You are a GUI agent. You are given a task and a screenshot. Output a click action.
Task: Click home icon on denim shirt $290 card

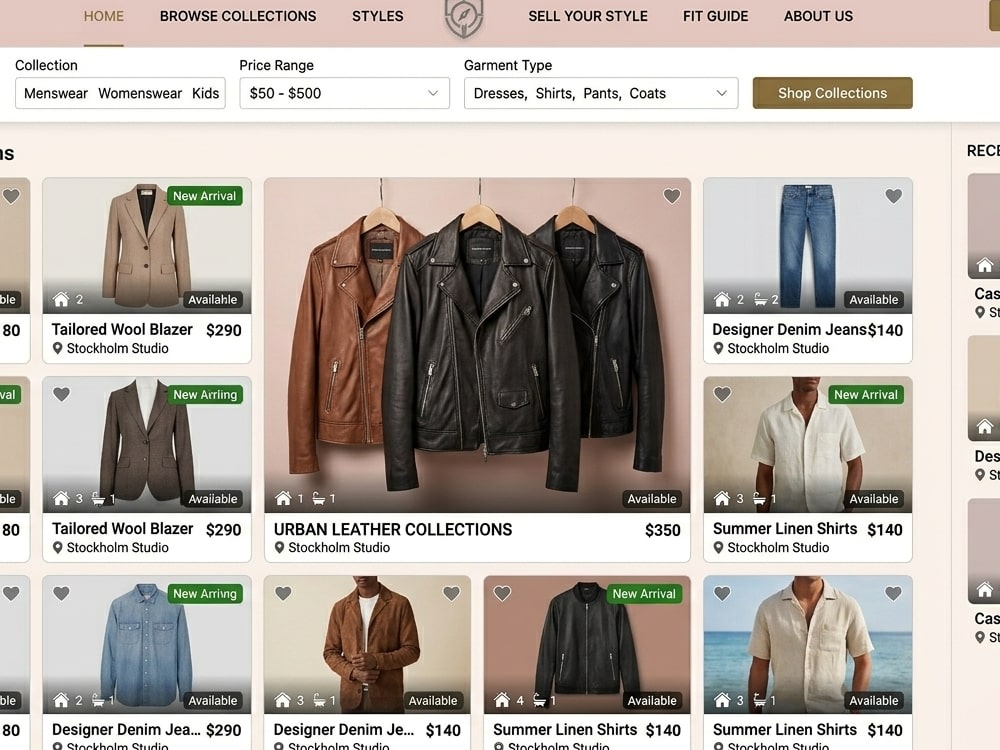[x=61, y=700]
